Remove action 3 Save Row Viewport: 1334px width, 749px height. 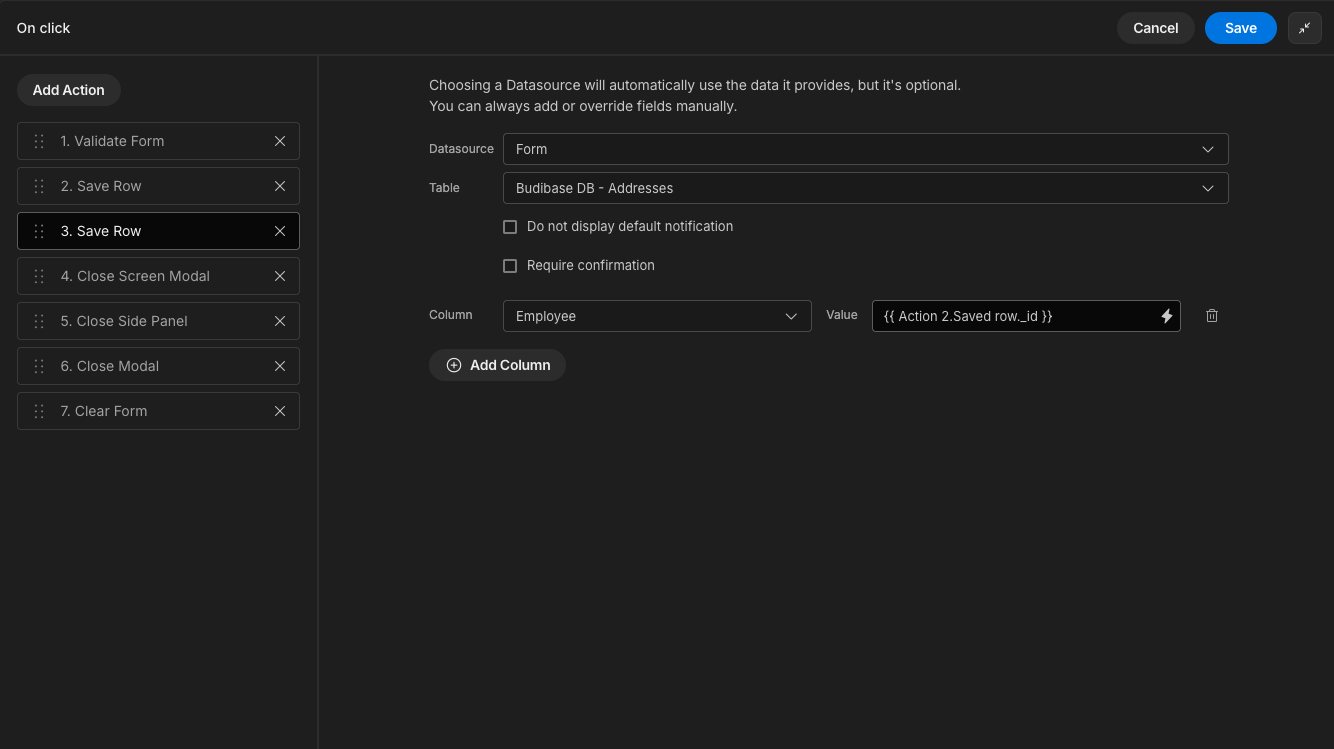[280, 231]
